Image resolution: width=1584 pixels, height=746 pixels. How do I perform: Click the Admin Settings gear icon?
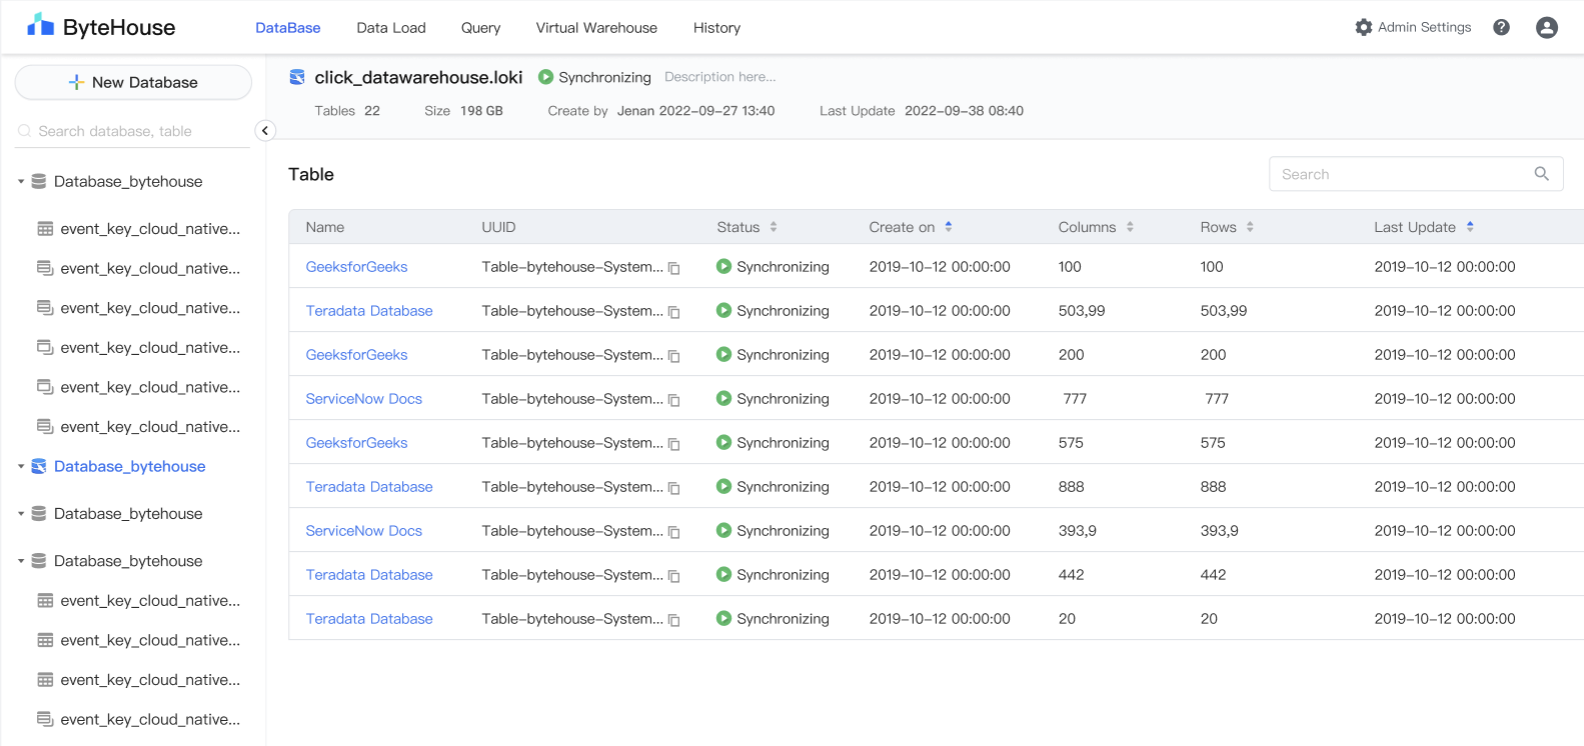tap(1363, 28)
